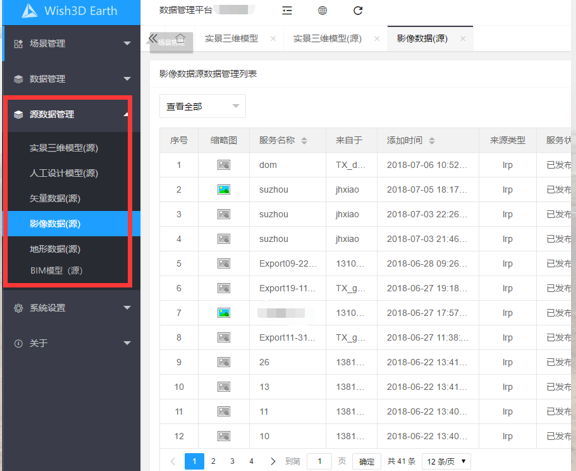Sort by 服务名称 column arrows

304,140
